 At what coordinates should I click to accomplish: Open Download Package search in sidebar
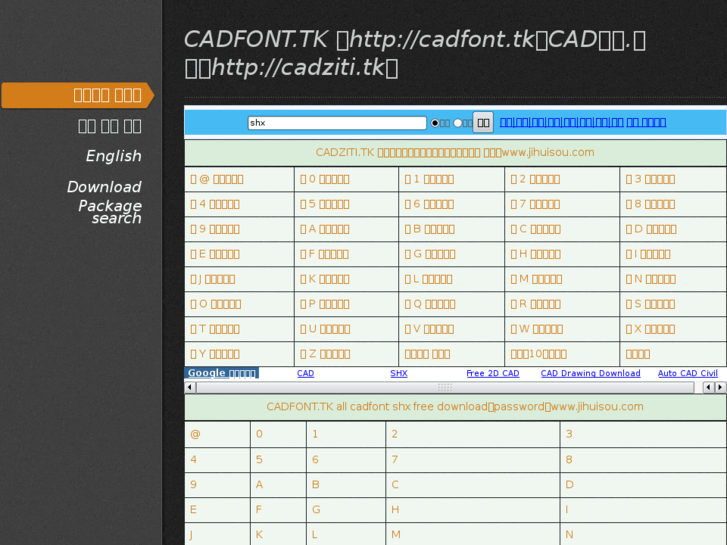tap(104, 202)
